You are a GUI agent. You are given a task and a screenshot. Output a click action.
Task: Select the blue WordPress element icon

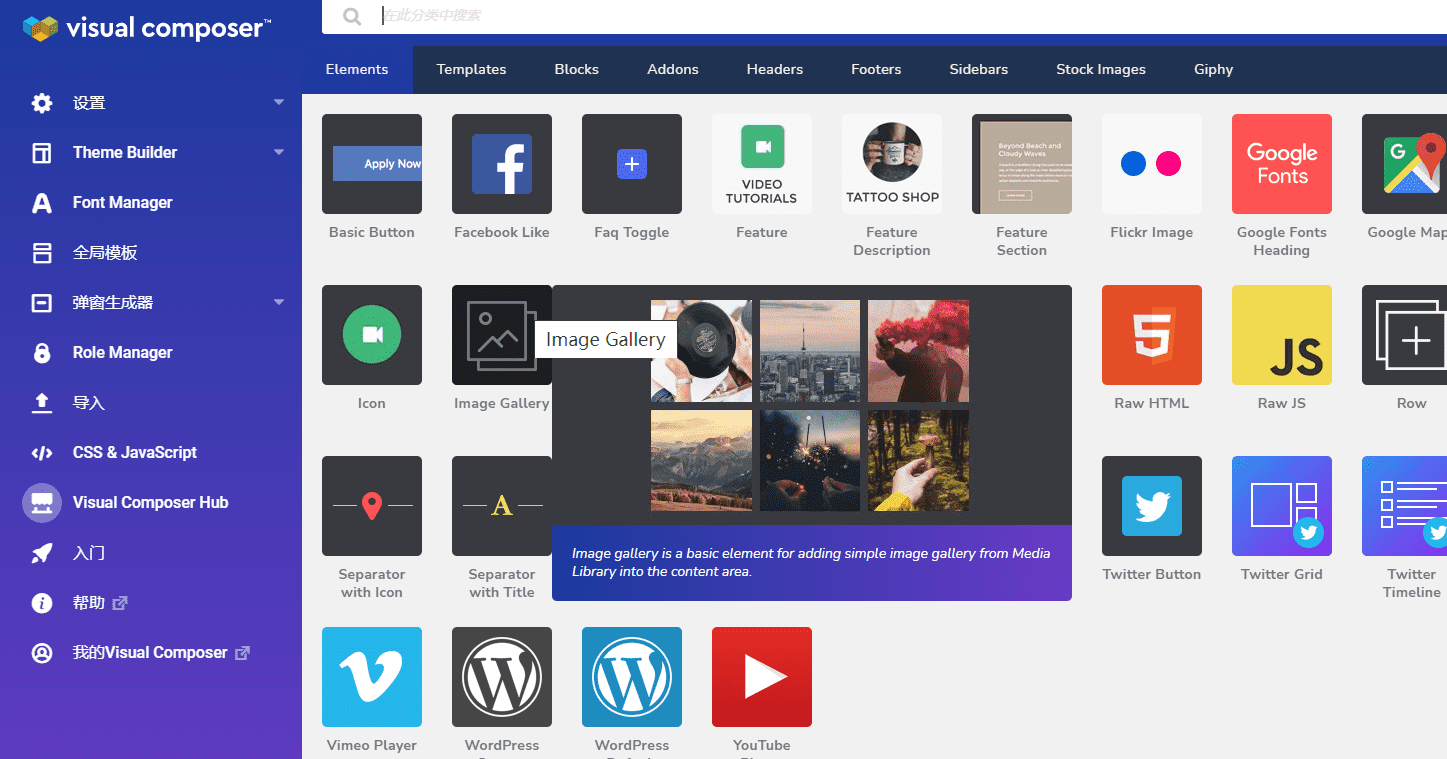click(632, 677)
